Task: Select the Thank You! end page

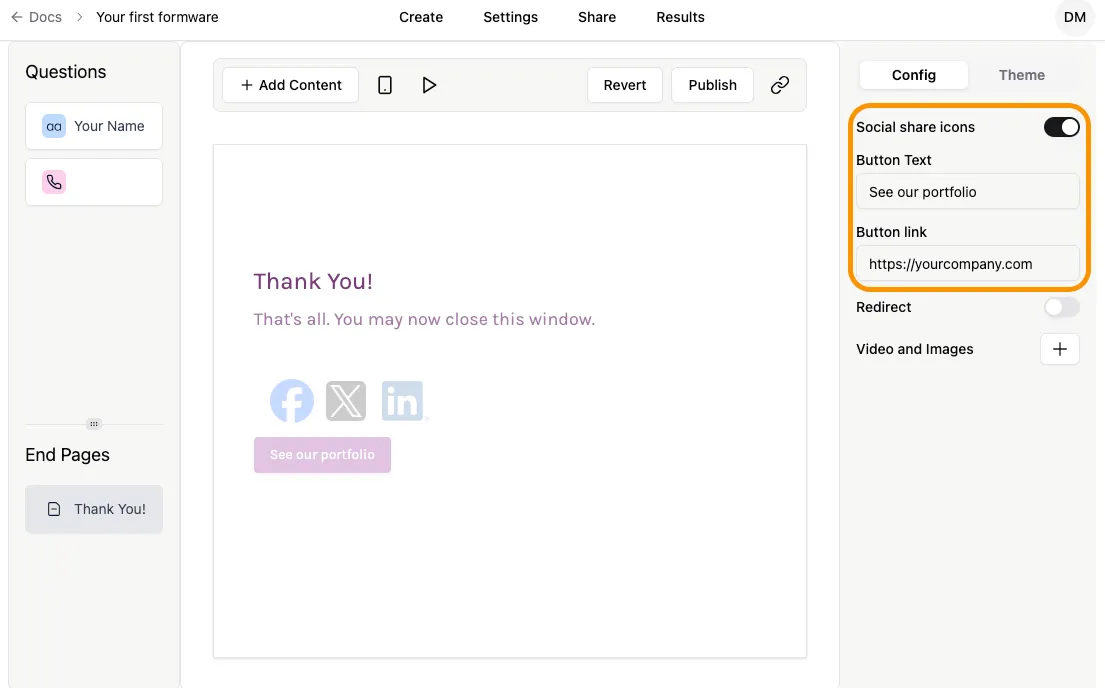Action: (94, 509)
